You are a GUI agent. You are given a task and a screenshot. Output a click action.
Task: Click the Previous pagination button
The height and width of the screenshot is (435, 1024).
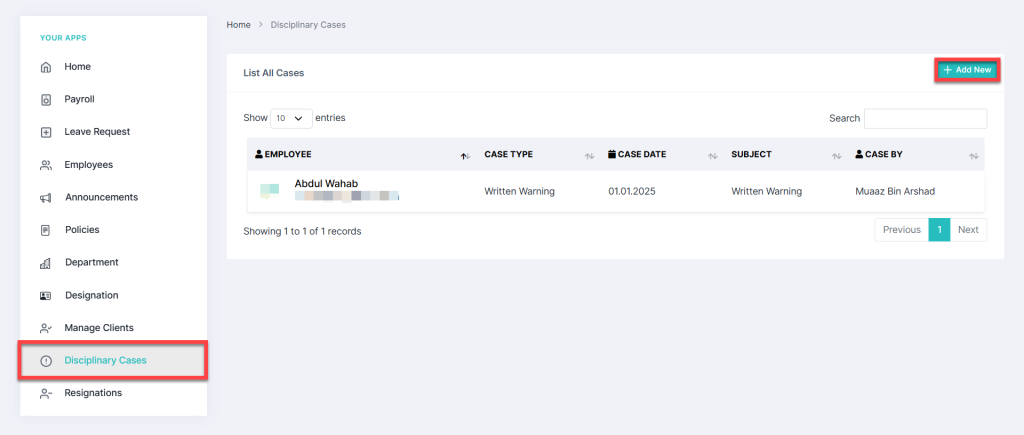(902, 230)
